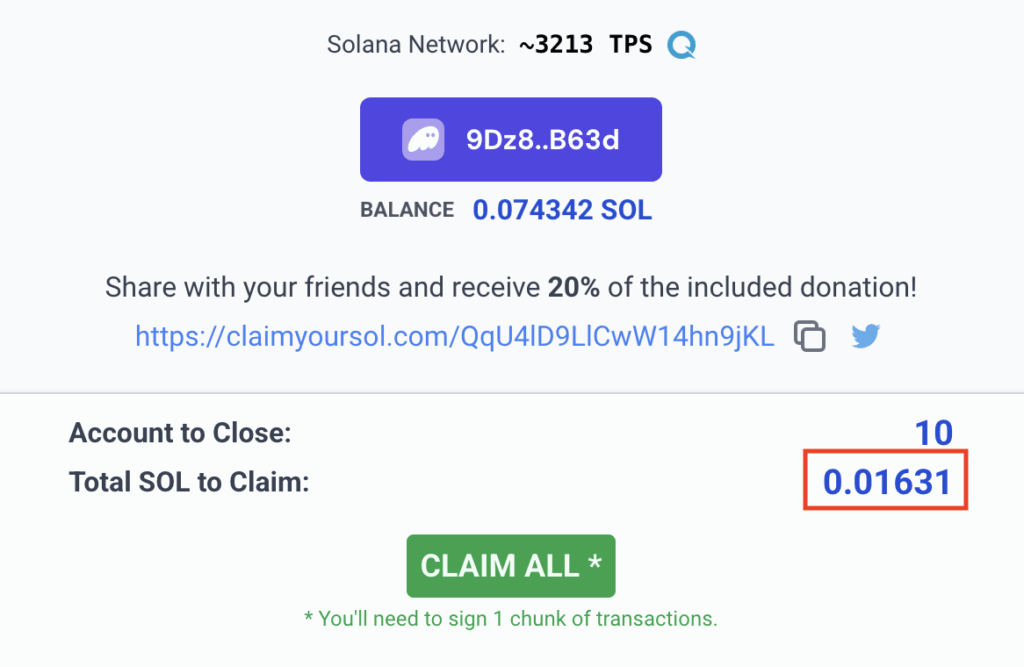Click the Share with your friends text
Viewport: 1024px width, 667px height.
pos(250,288)
